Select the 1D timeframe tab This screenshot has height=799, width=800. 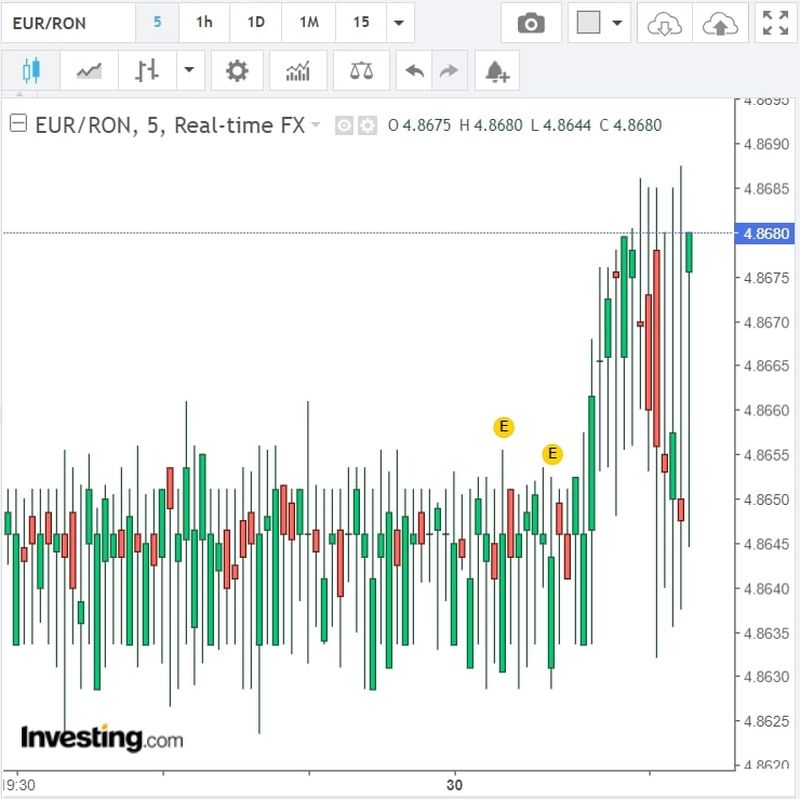pos(256,23)
